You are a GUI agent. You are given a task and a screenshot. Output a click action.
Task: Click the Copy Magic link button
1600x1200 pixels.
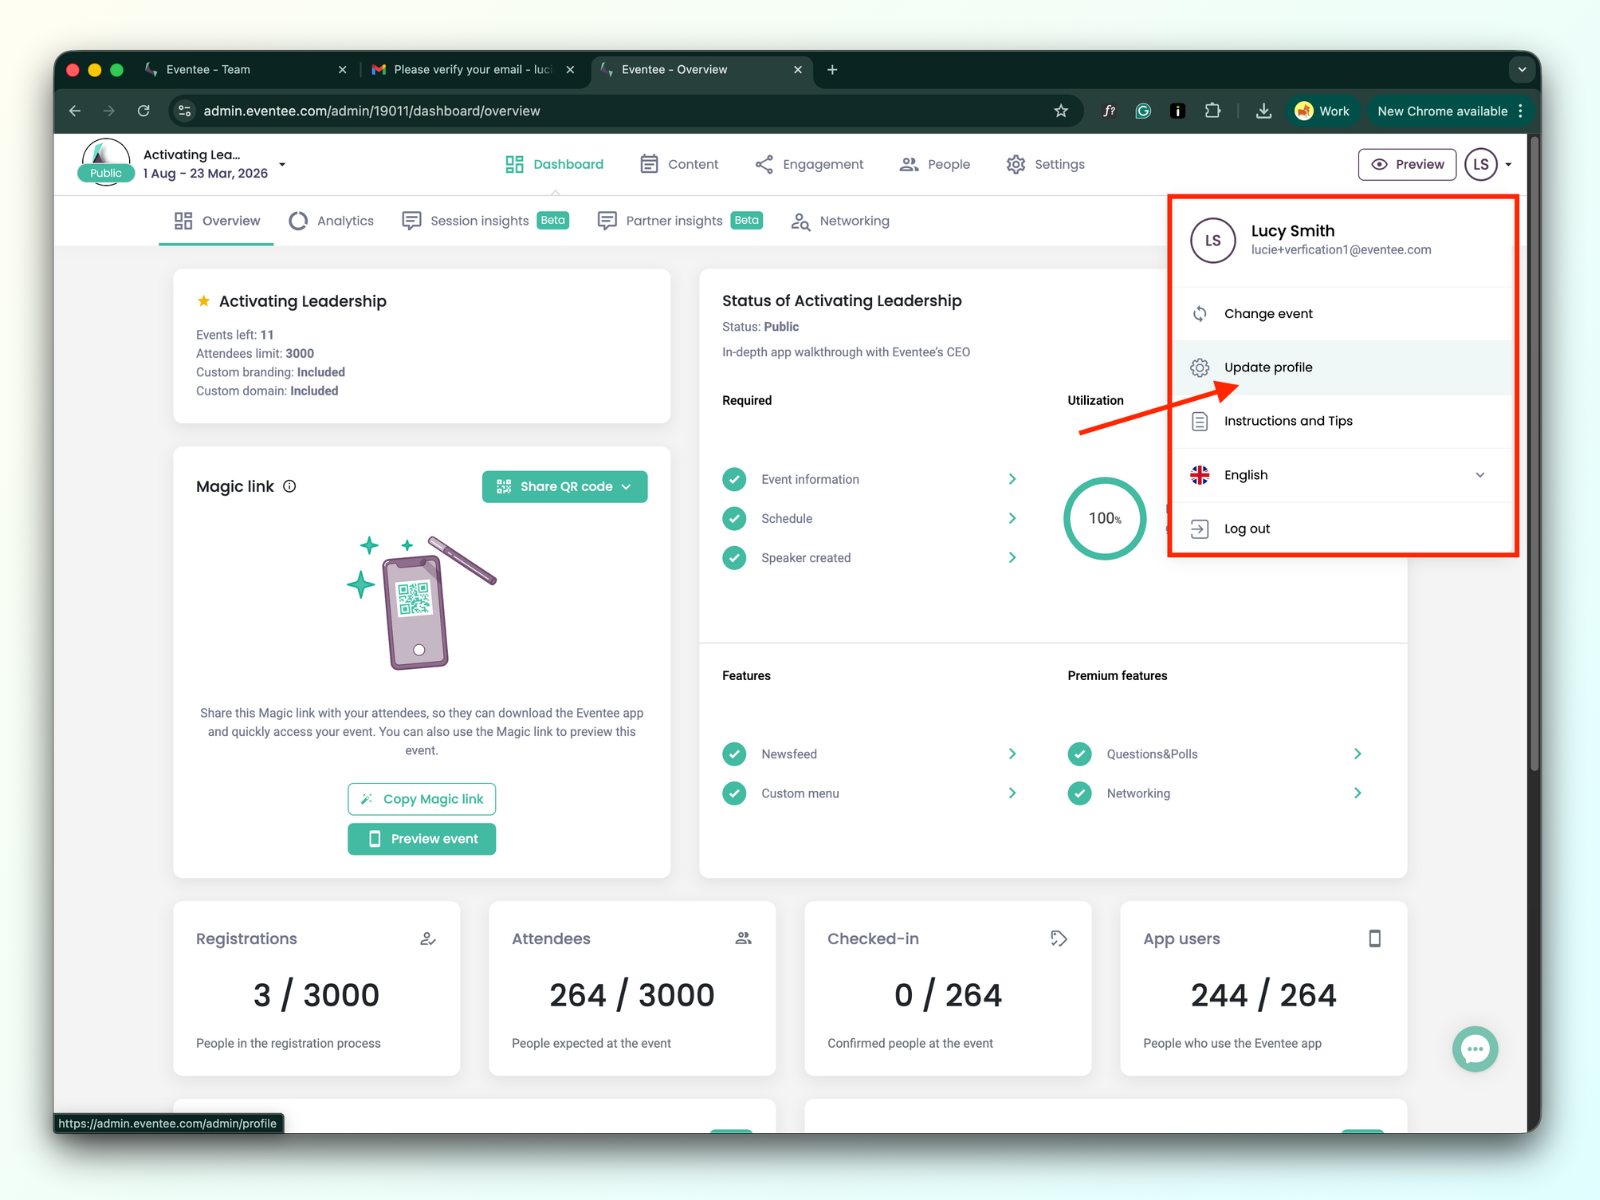[x=422, y=799]
